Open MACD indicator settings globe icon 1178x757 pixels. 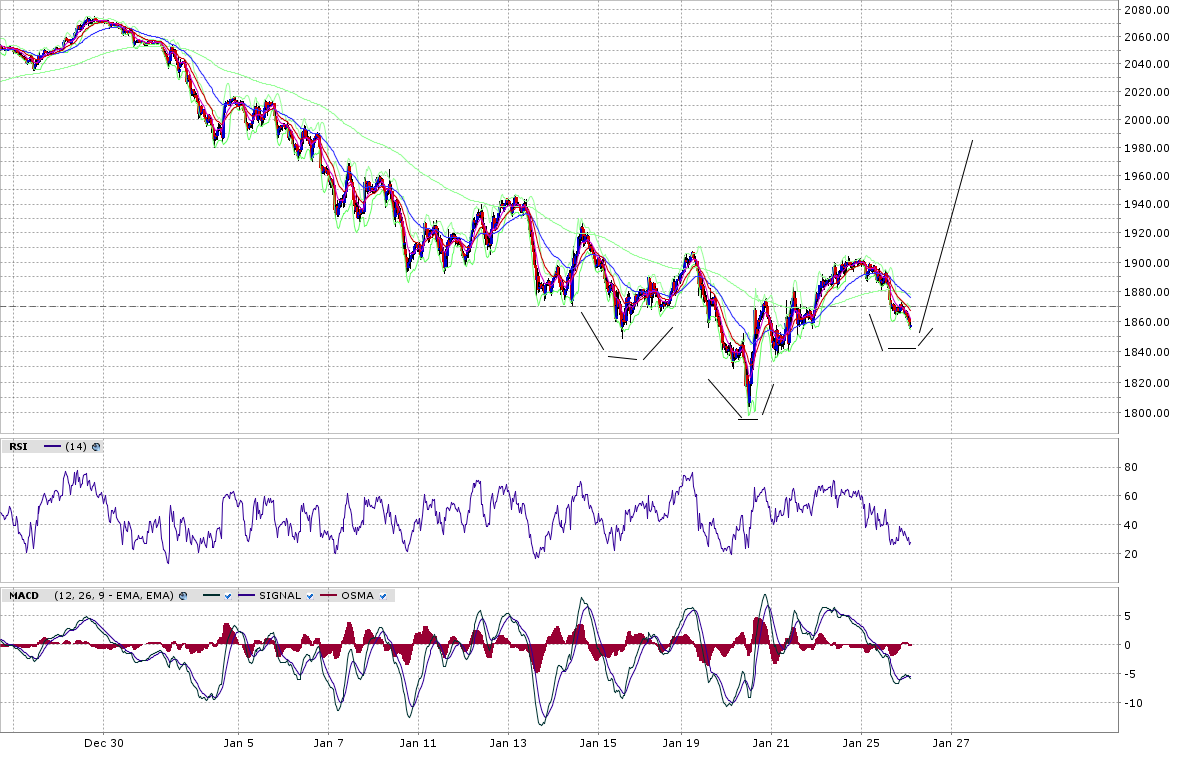pyautogui.click(x=183, y=596)
